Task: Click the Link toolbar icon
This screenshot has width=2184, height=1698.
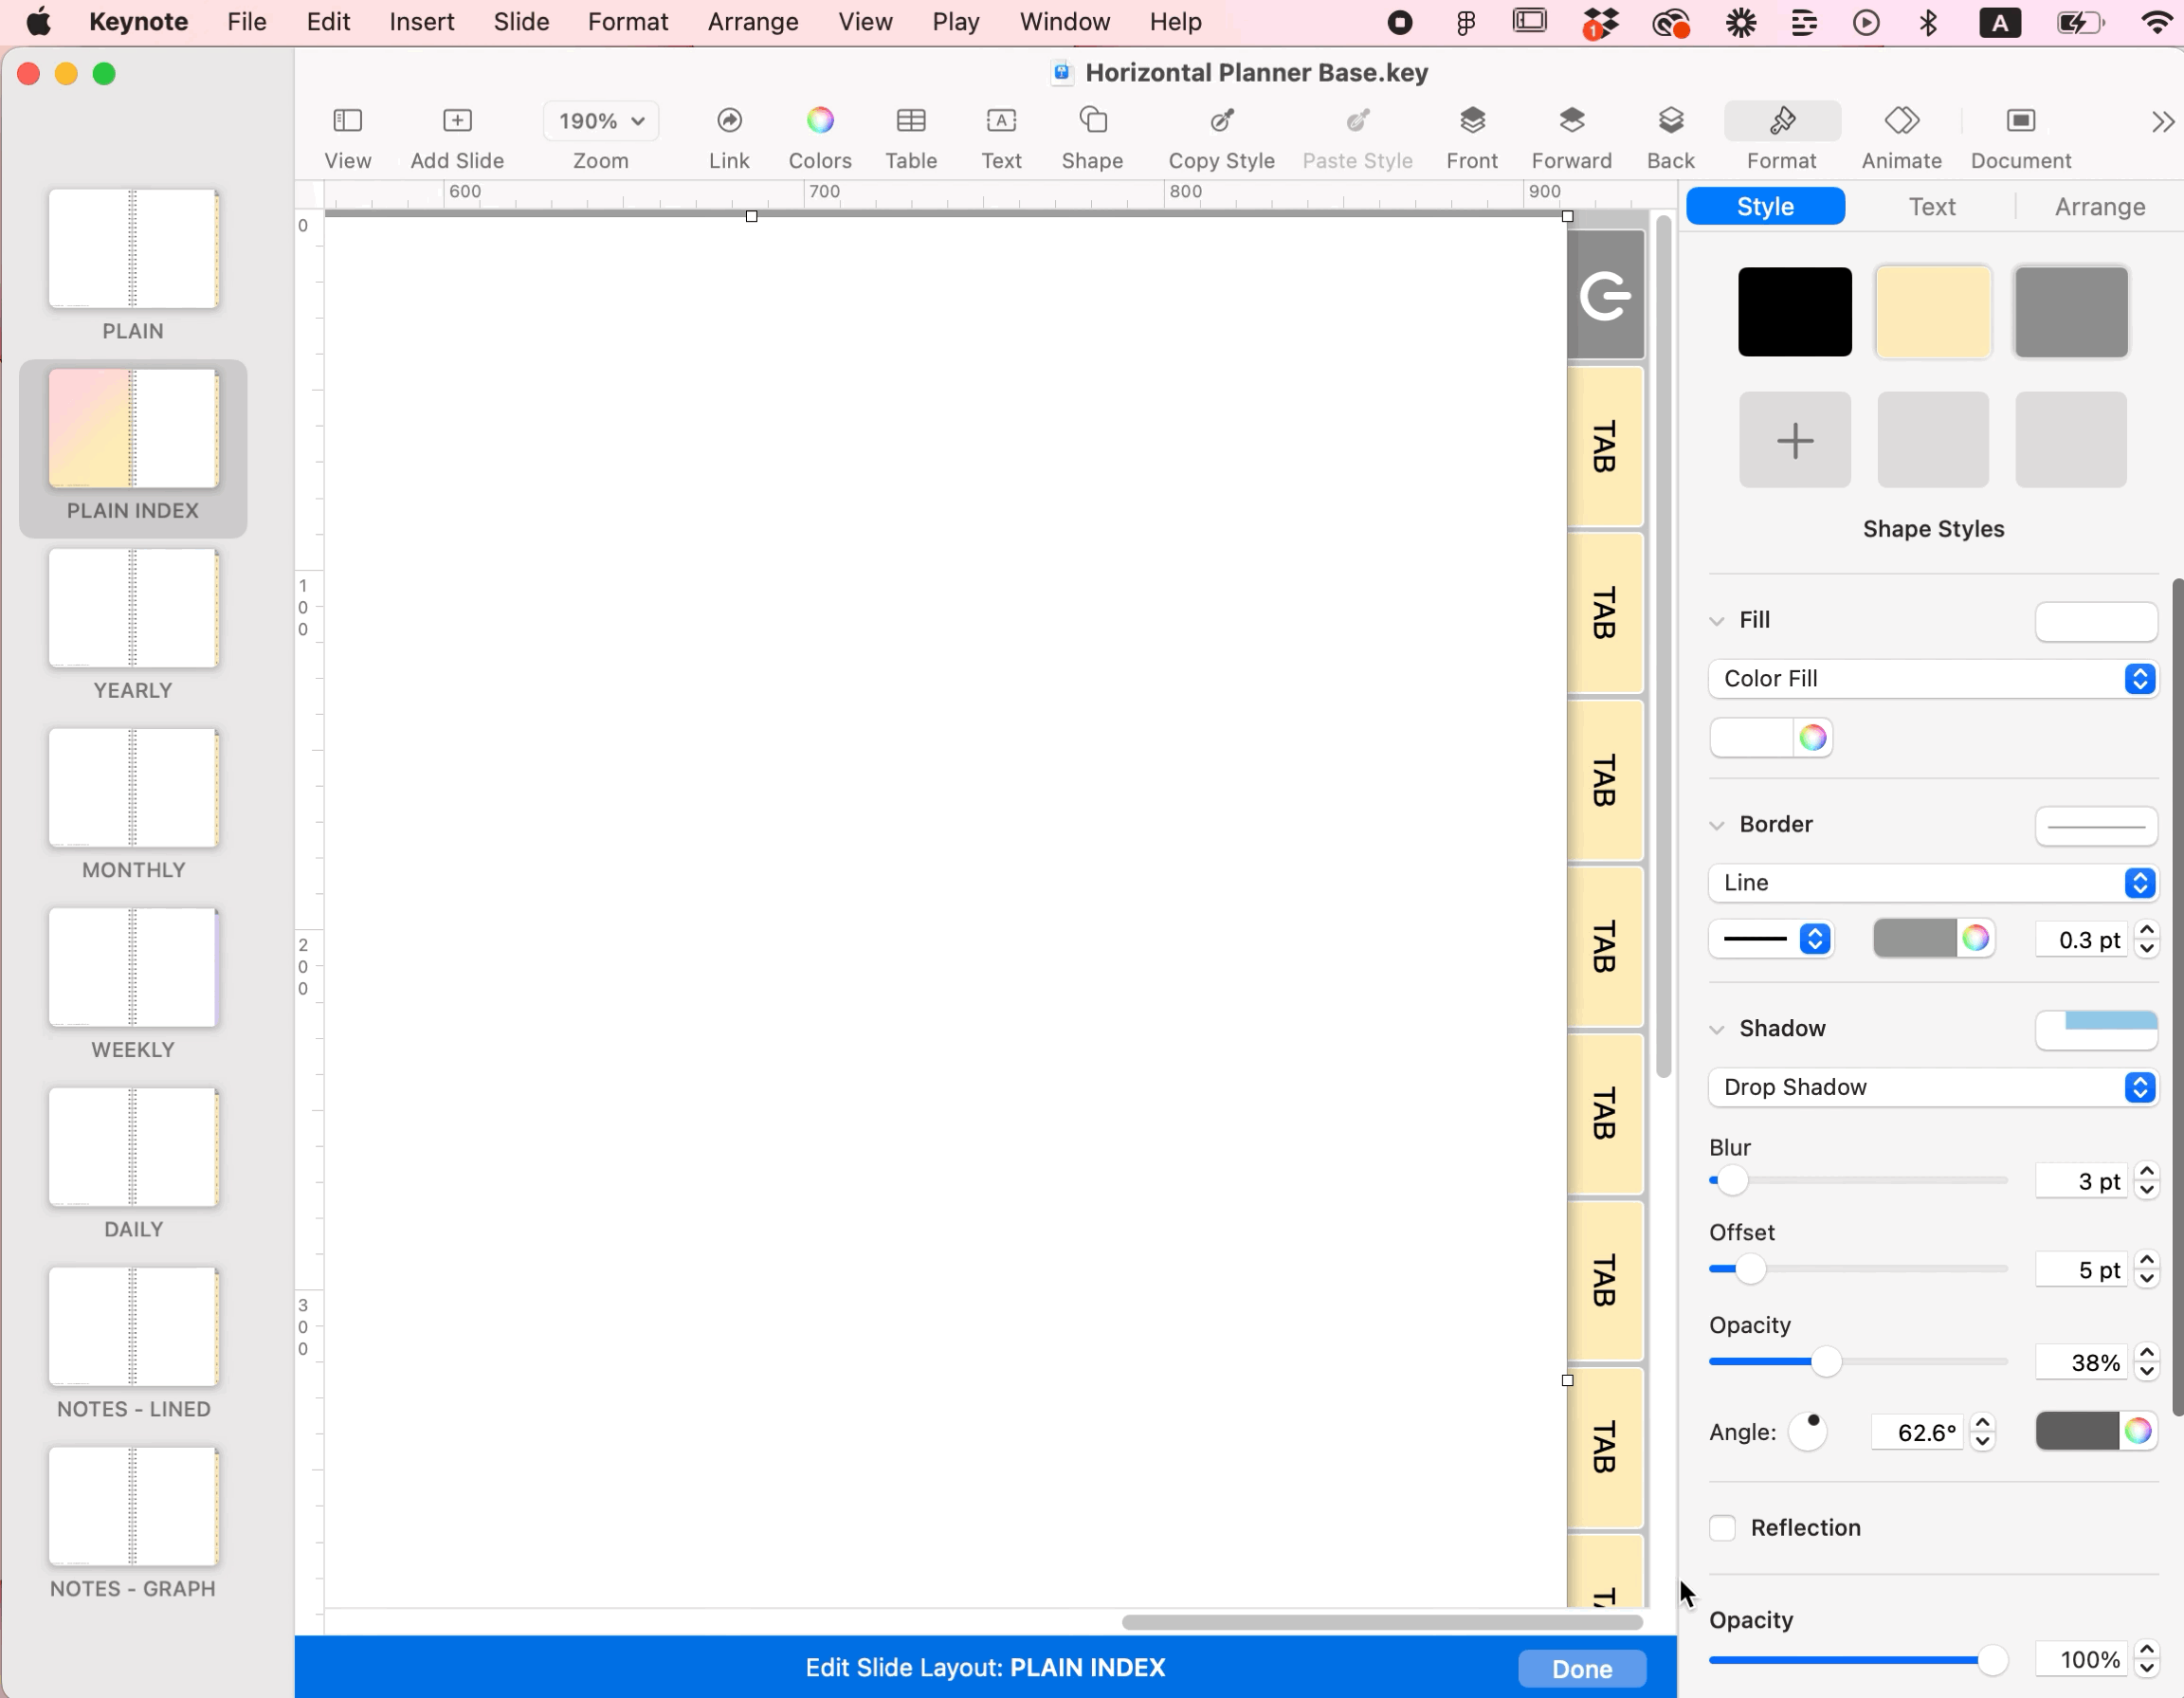Action: click(729, 121)
